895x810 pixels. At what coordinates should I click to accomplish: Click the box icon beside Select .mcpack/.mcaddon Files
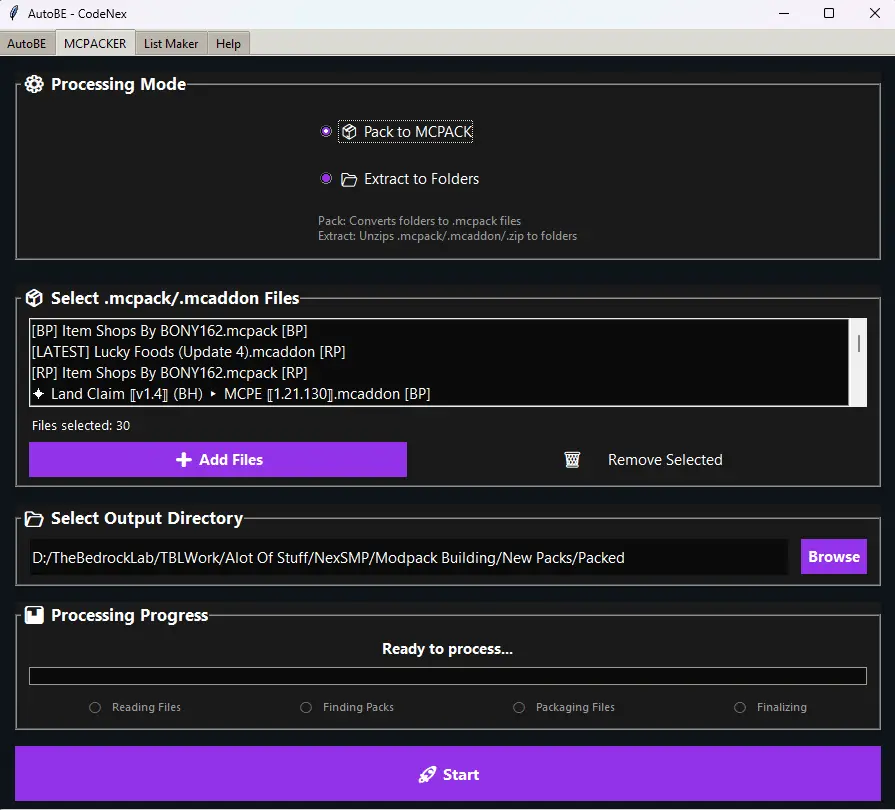34,298
